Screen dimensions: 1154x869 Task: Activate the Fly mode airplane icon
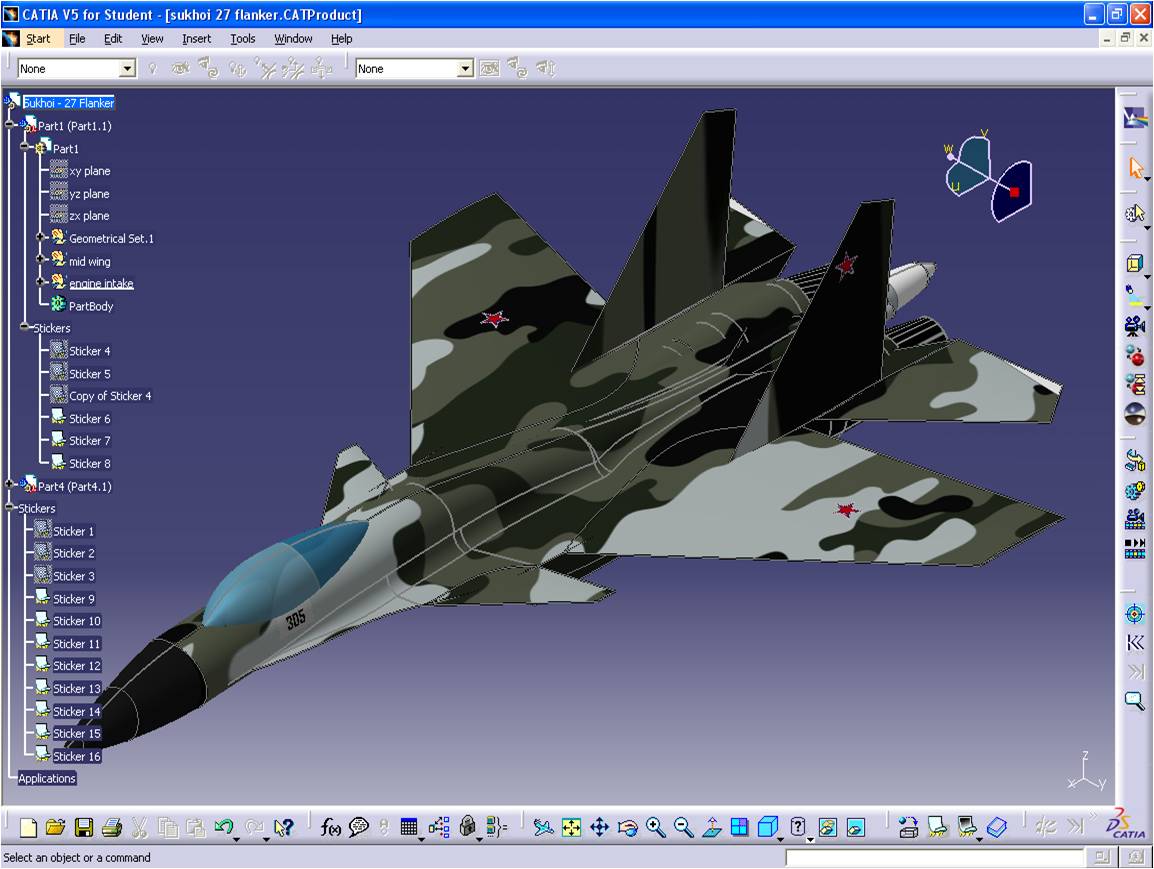543,828
